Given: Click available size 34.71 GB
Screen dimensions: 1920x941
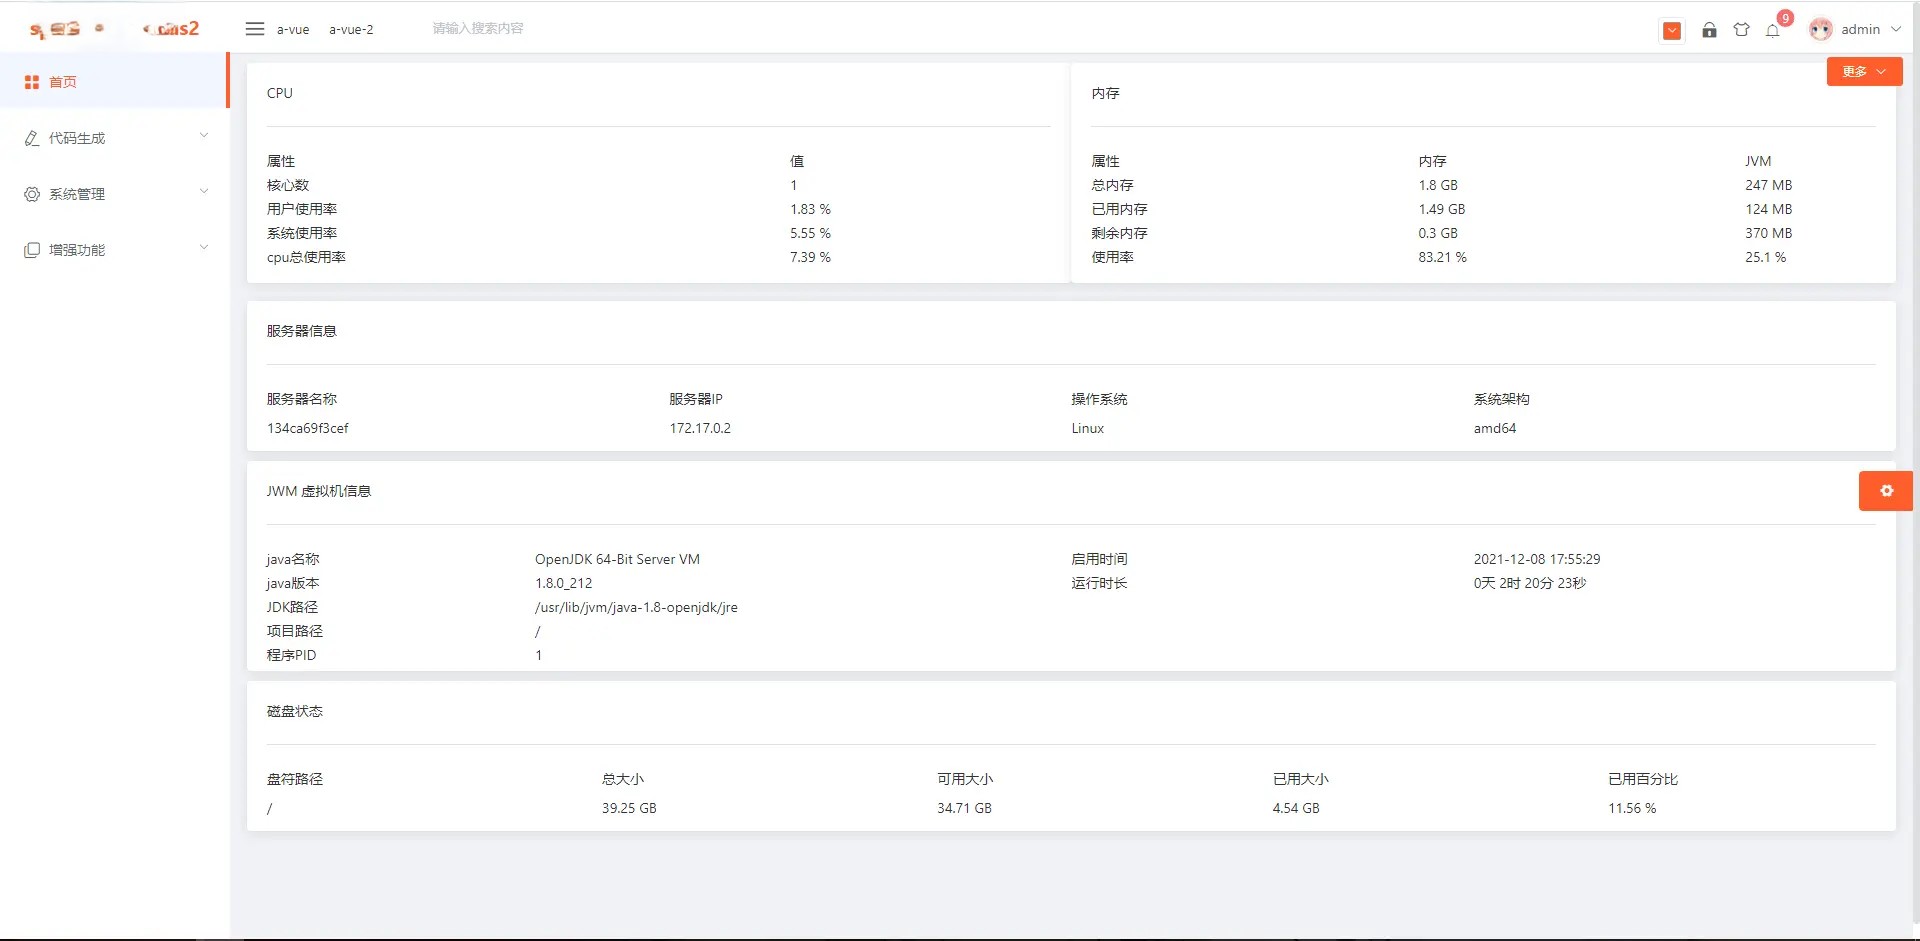Looking at the screenshot, I should tap(964, 808).
